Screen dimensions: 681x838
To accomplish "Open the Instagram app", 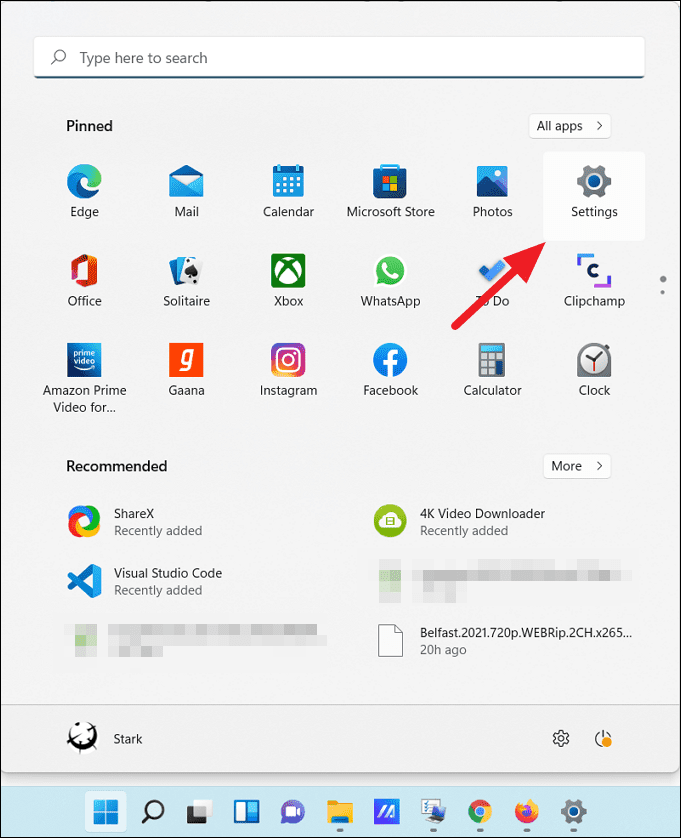I will [288, 370].
